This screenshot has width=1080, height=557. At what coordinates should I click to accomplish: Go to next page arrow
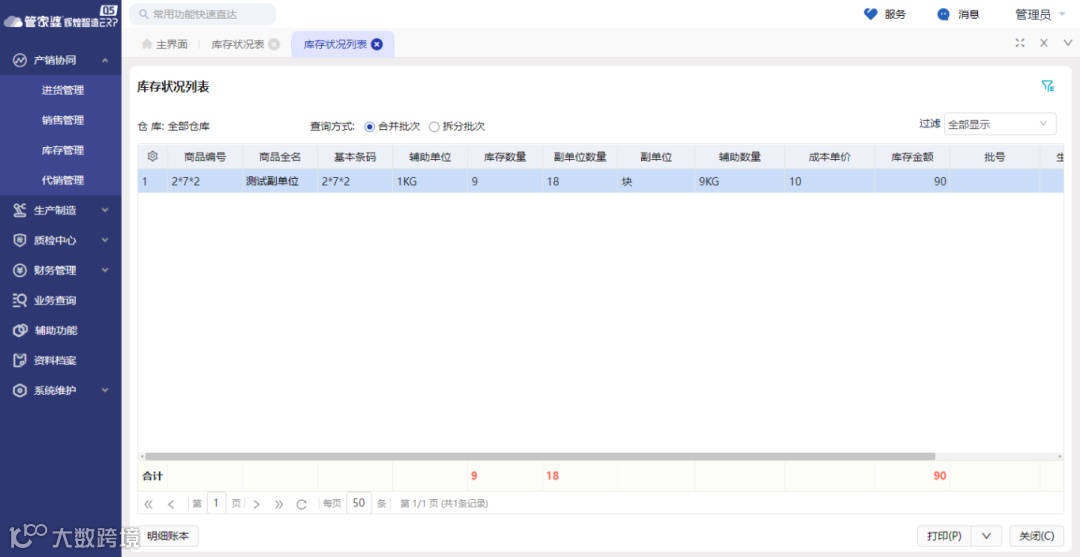tap(256, 504)
